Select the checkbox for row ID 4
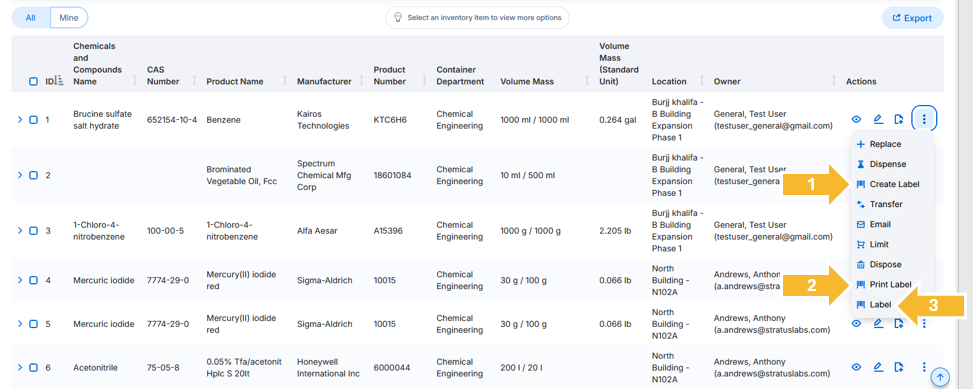The height and width of the screenshot is (389, 973). 34,280
